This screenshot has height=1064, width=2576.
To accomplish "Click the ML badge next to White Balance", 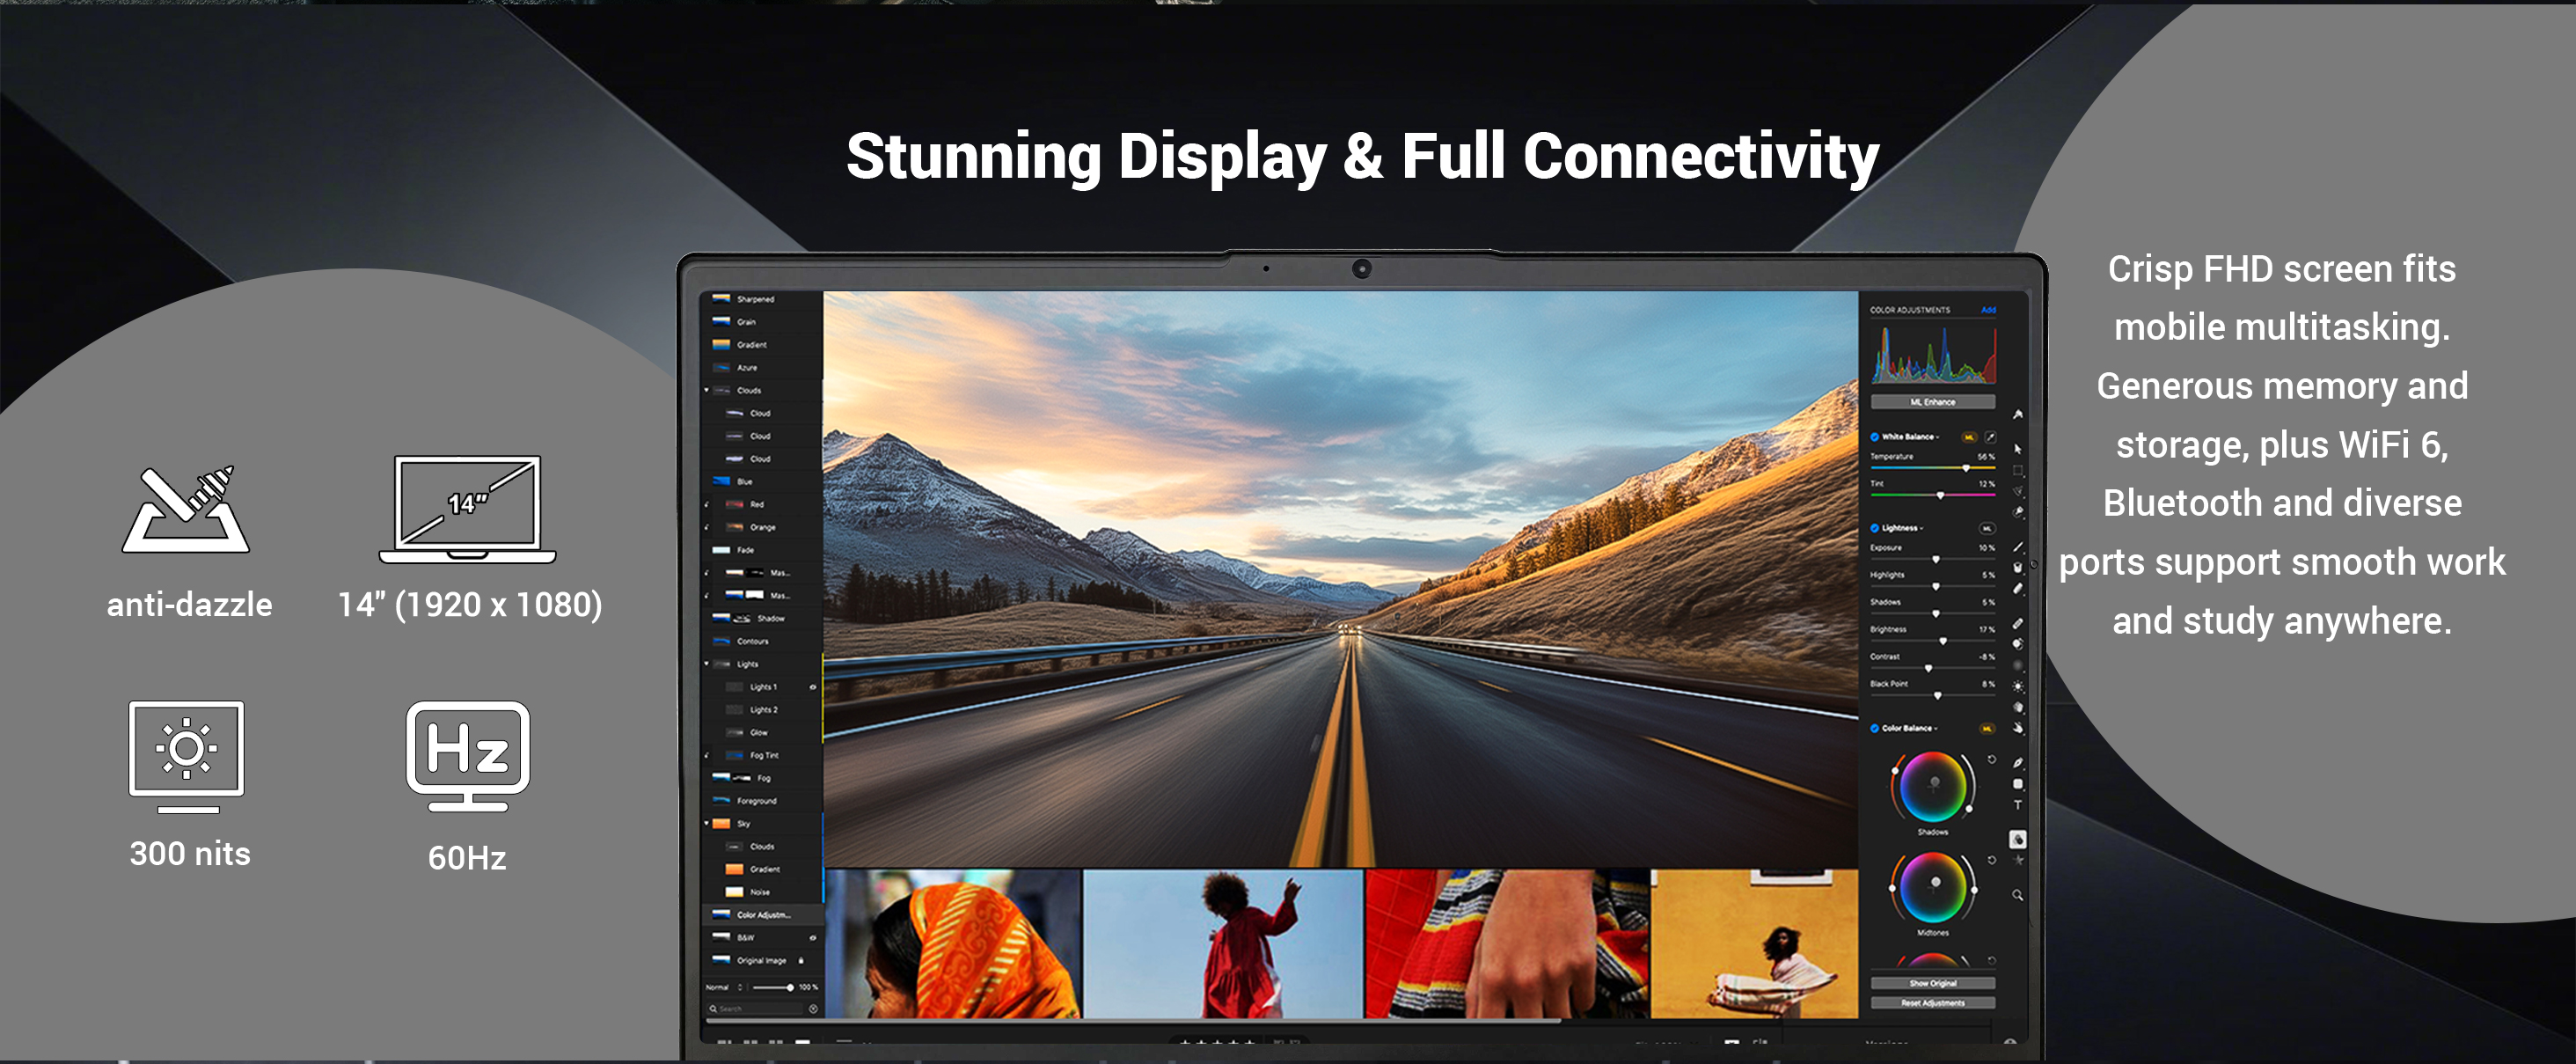I will click(x=1969, y=437).
